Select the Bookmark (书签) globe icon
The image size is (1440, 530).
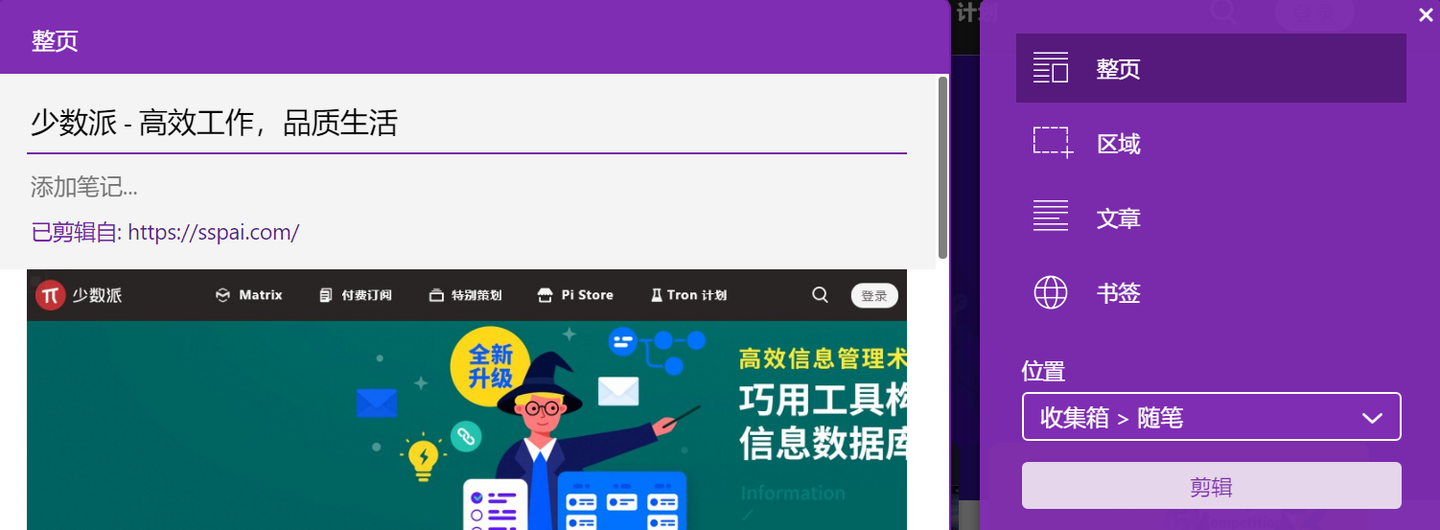pyautogui.click(x=1051, y=293)
